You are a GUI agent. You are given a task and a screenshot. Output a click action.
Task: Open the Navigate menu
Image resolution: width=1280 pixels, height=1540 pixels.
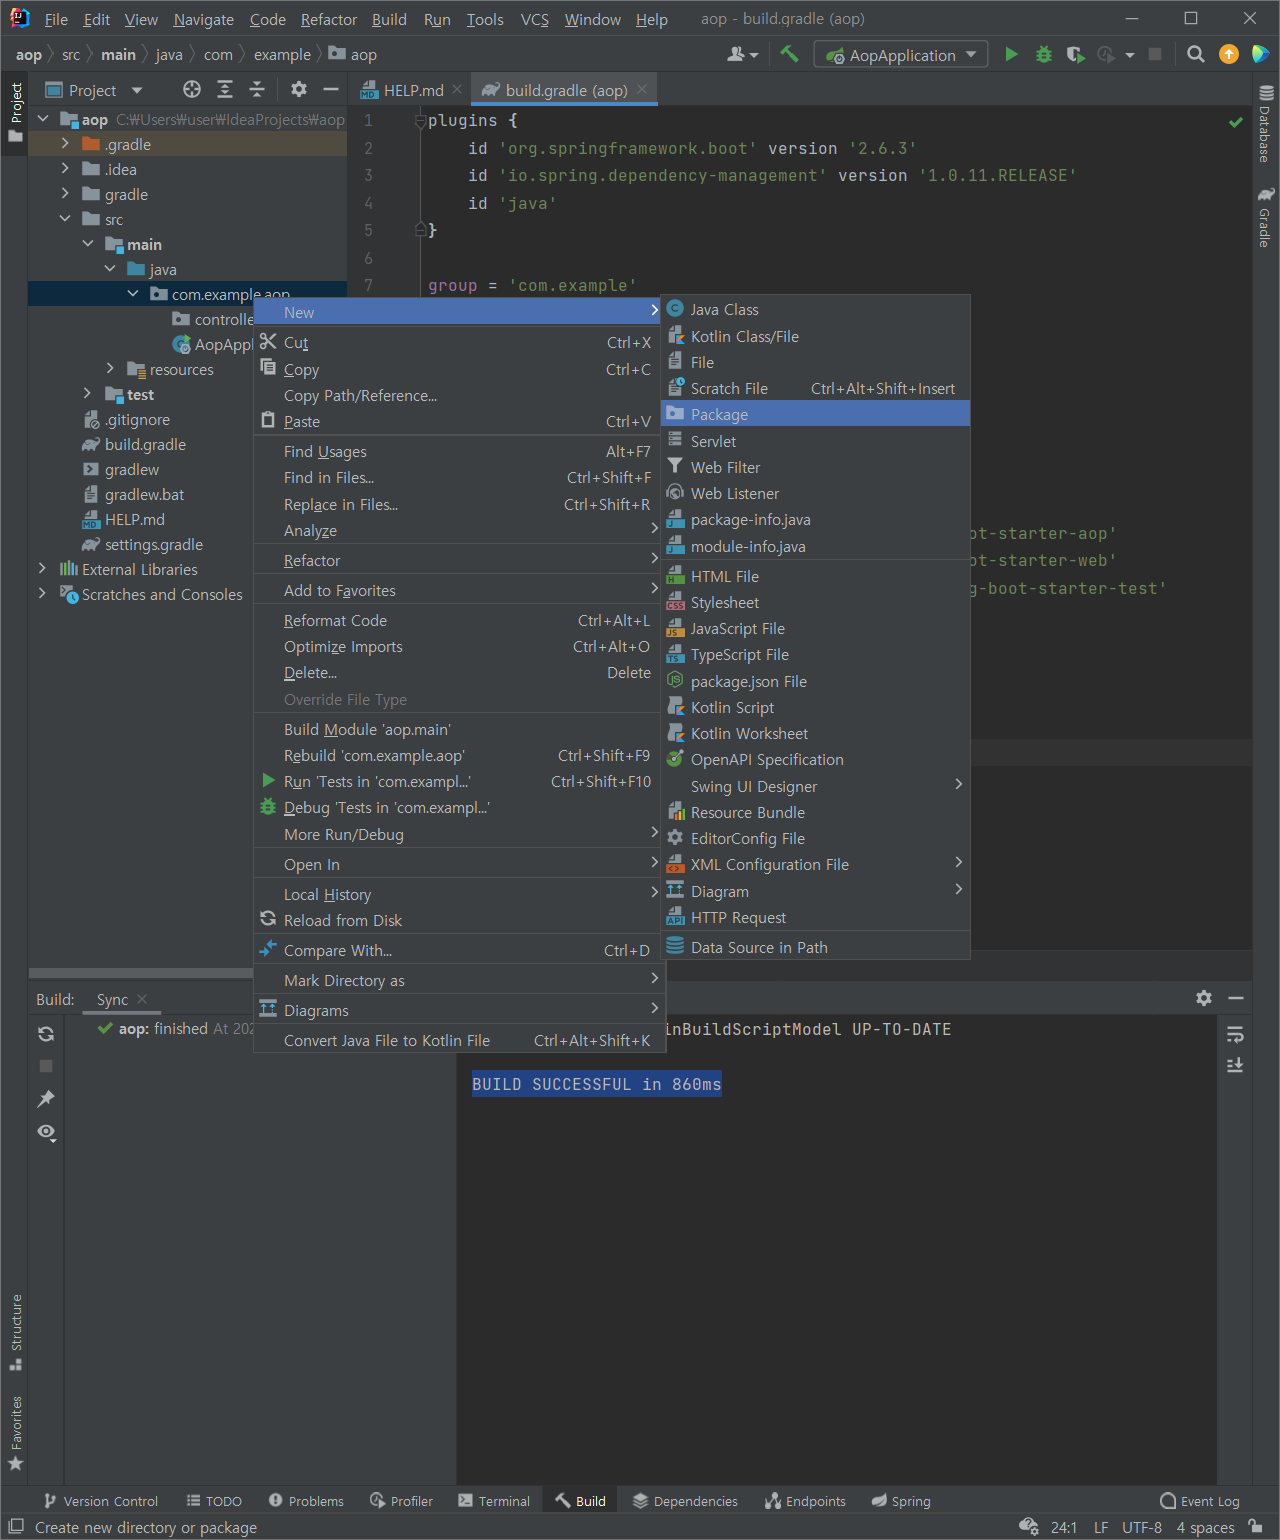point(203,19)
